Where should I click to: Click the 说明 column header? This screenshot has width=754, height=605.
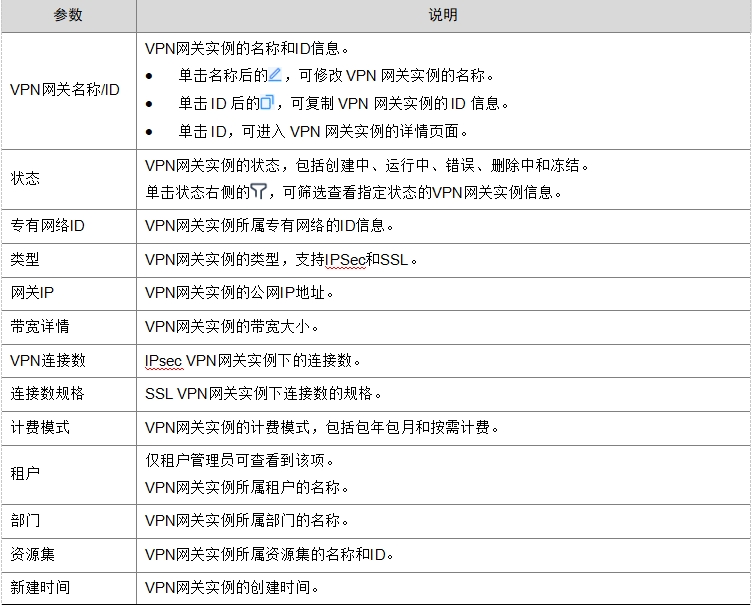(443, 15)
